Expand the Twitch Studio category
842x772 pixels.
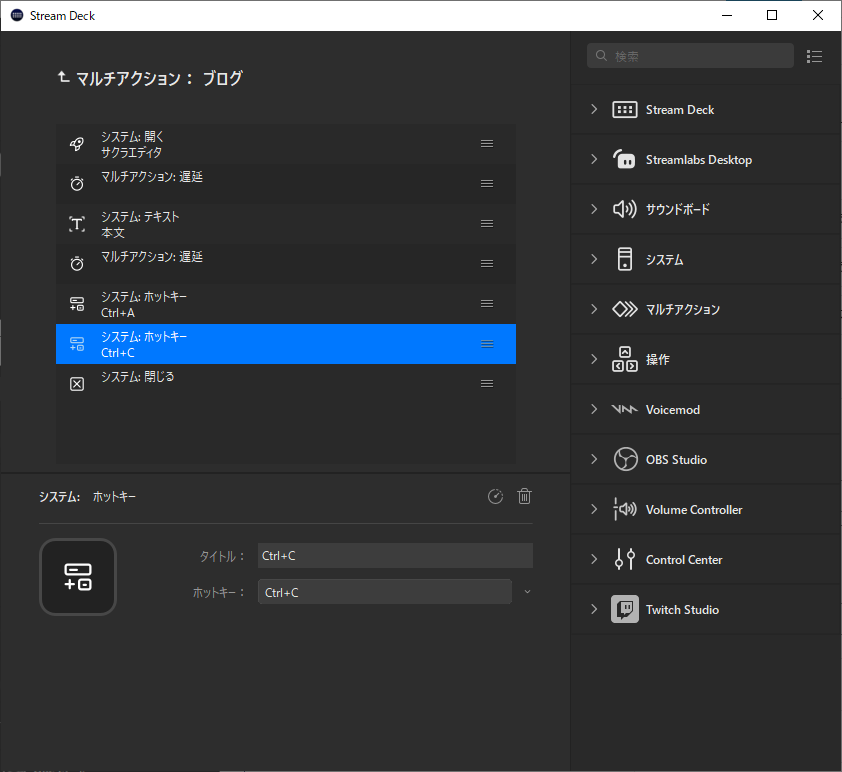tap(594, 609)
